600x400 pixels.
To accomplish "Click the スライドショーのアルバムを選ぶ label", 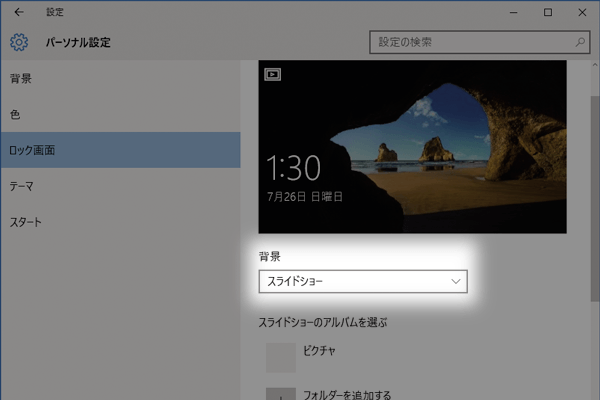I will pyautogui.click(x=323, y=322).
